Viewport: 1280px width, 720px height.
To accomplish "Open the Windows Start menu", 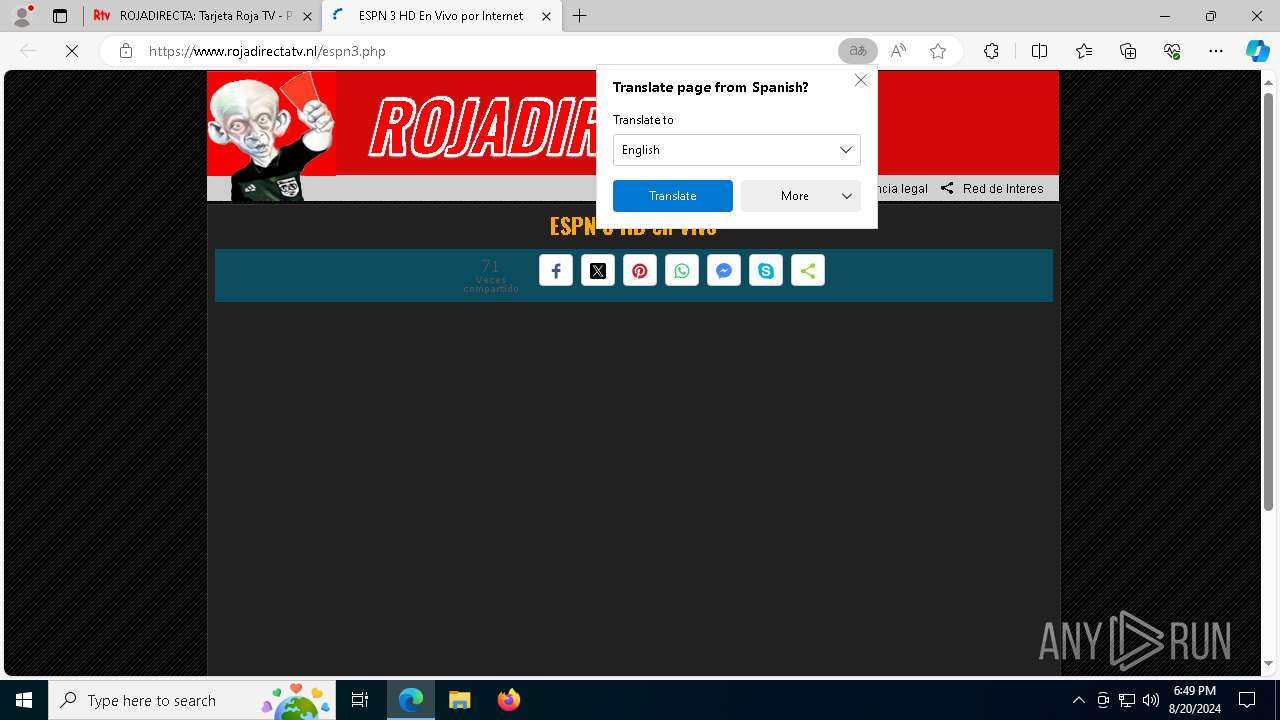I will click(x=24, y=700).
